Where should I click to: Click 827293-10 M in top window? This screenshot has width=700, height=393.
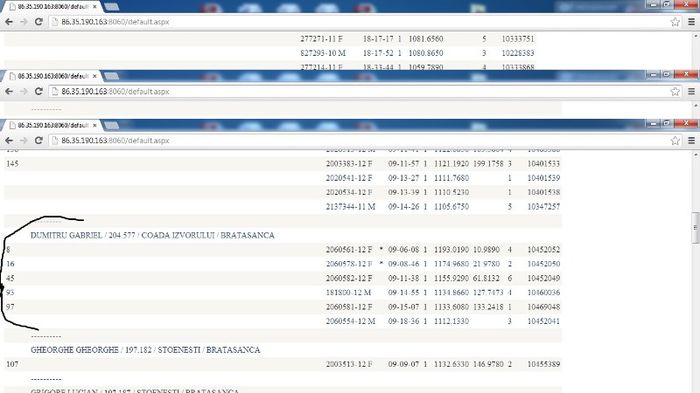[x=323, y=53]
